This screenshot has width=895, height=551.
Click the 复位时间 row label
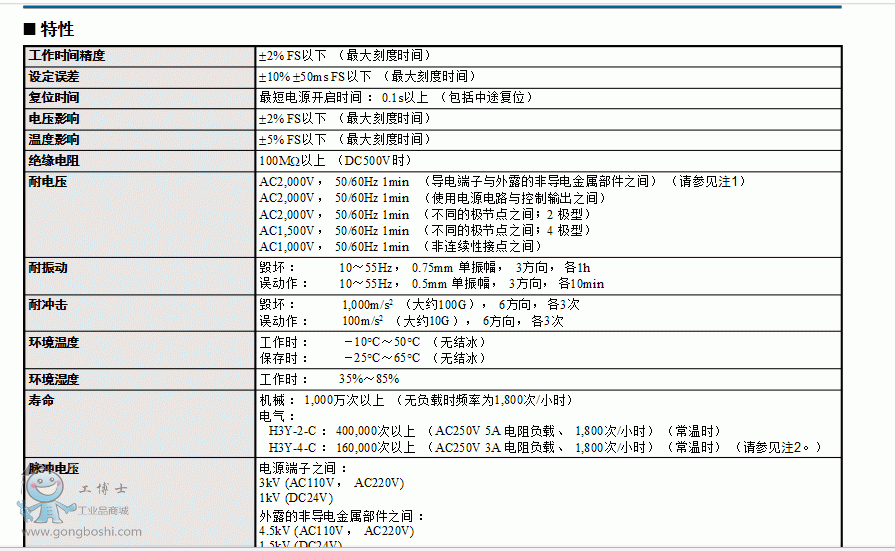(x=54, y=98)
